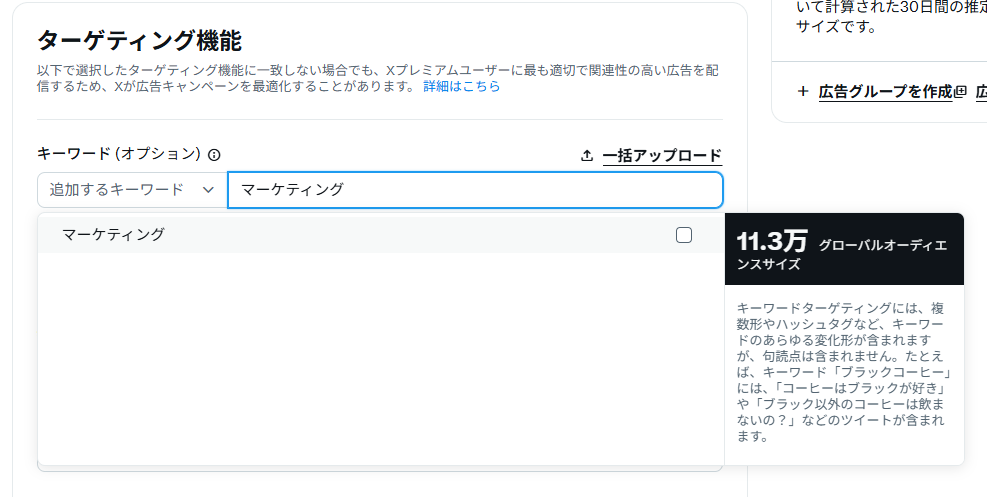The image size is (987, 497).
Task: Click into the keyword input field
Action: coord(475,189)
